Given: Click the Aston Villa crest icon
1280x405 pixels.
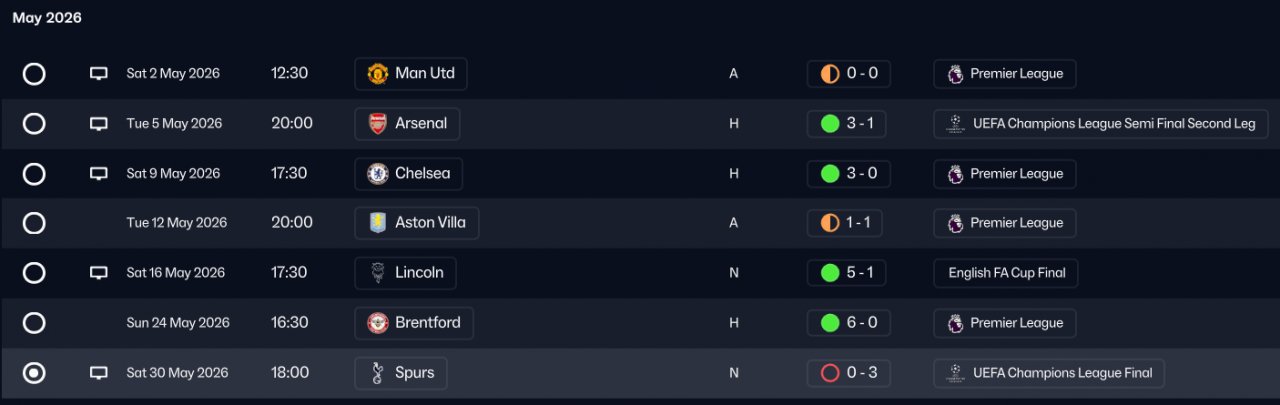Looking at the screenshot, I should pos(377,223).
